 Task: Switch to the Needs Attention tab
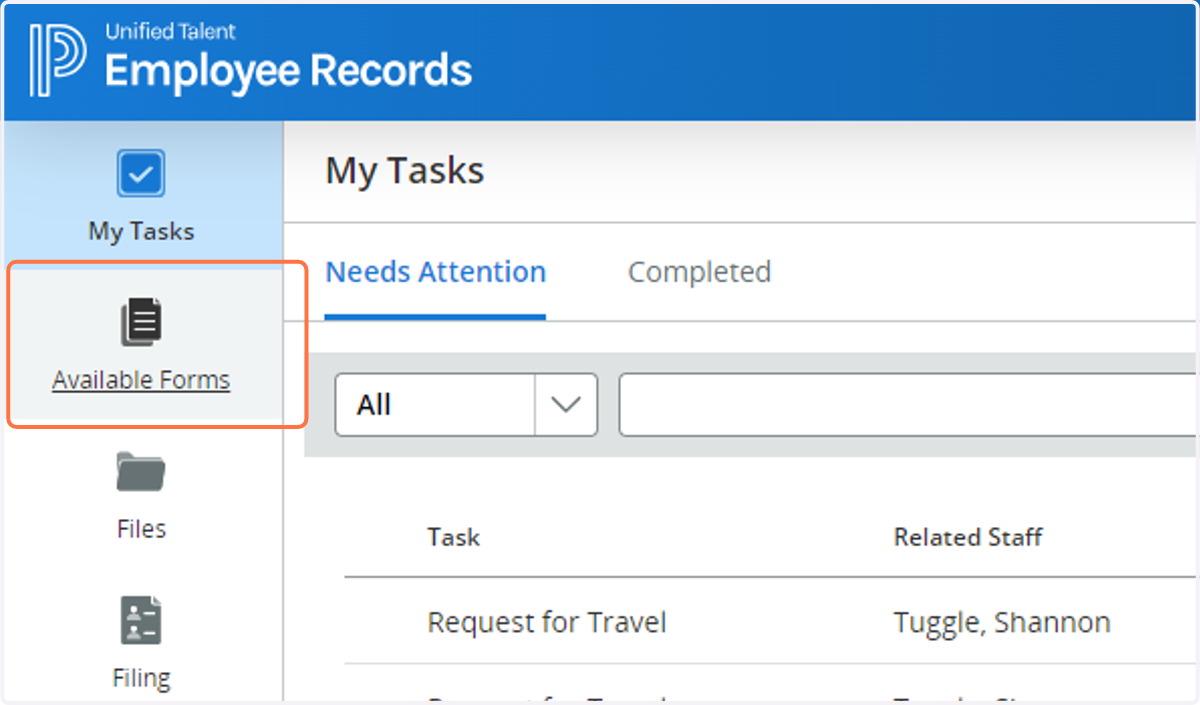click(x=436, y=272)
